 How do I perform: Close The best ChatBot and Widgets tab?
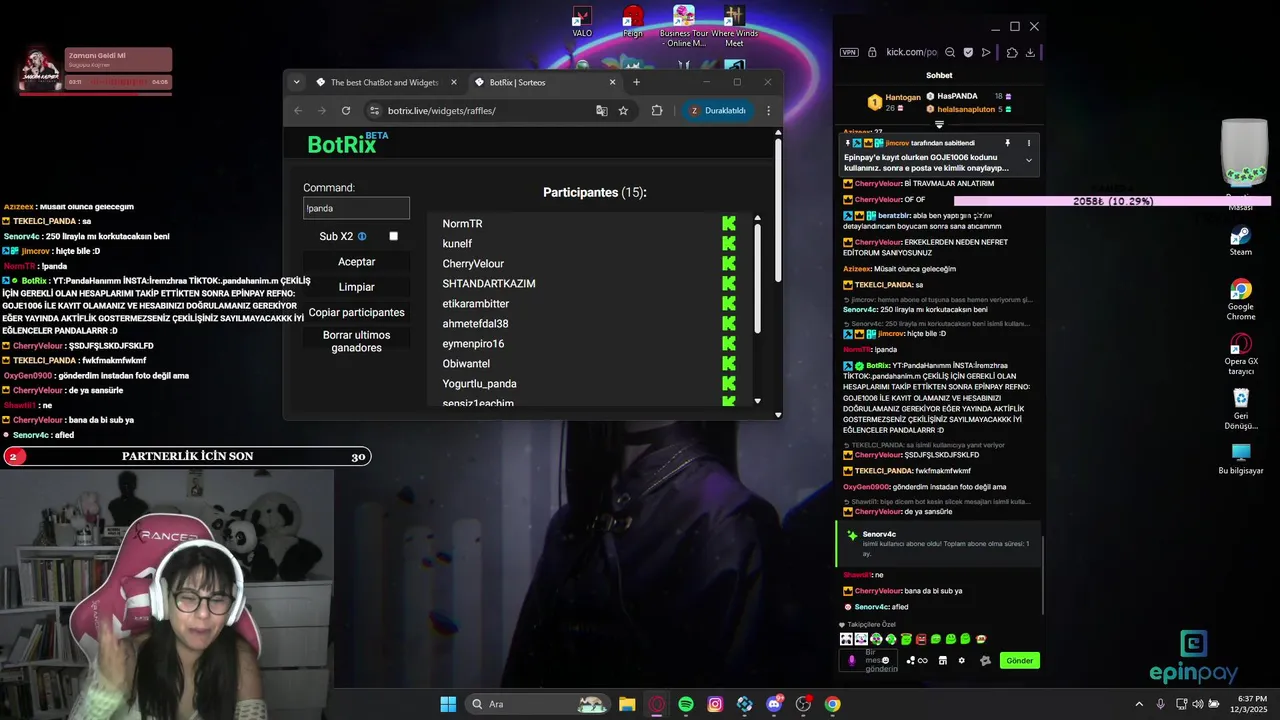coord(455,82)
